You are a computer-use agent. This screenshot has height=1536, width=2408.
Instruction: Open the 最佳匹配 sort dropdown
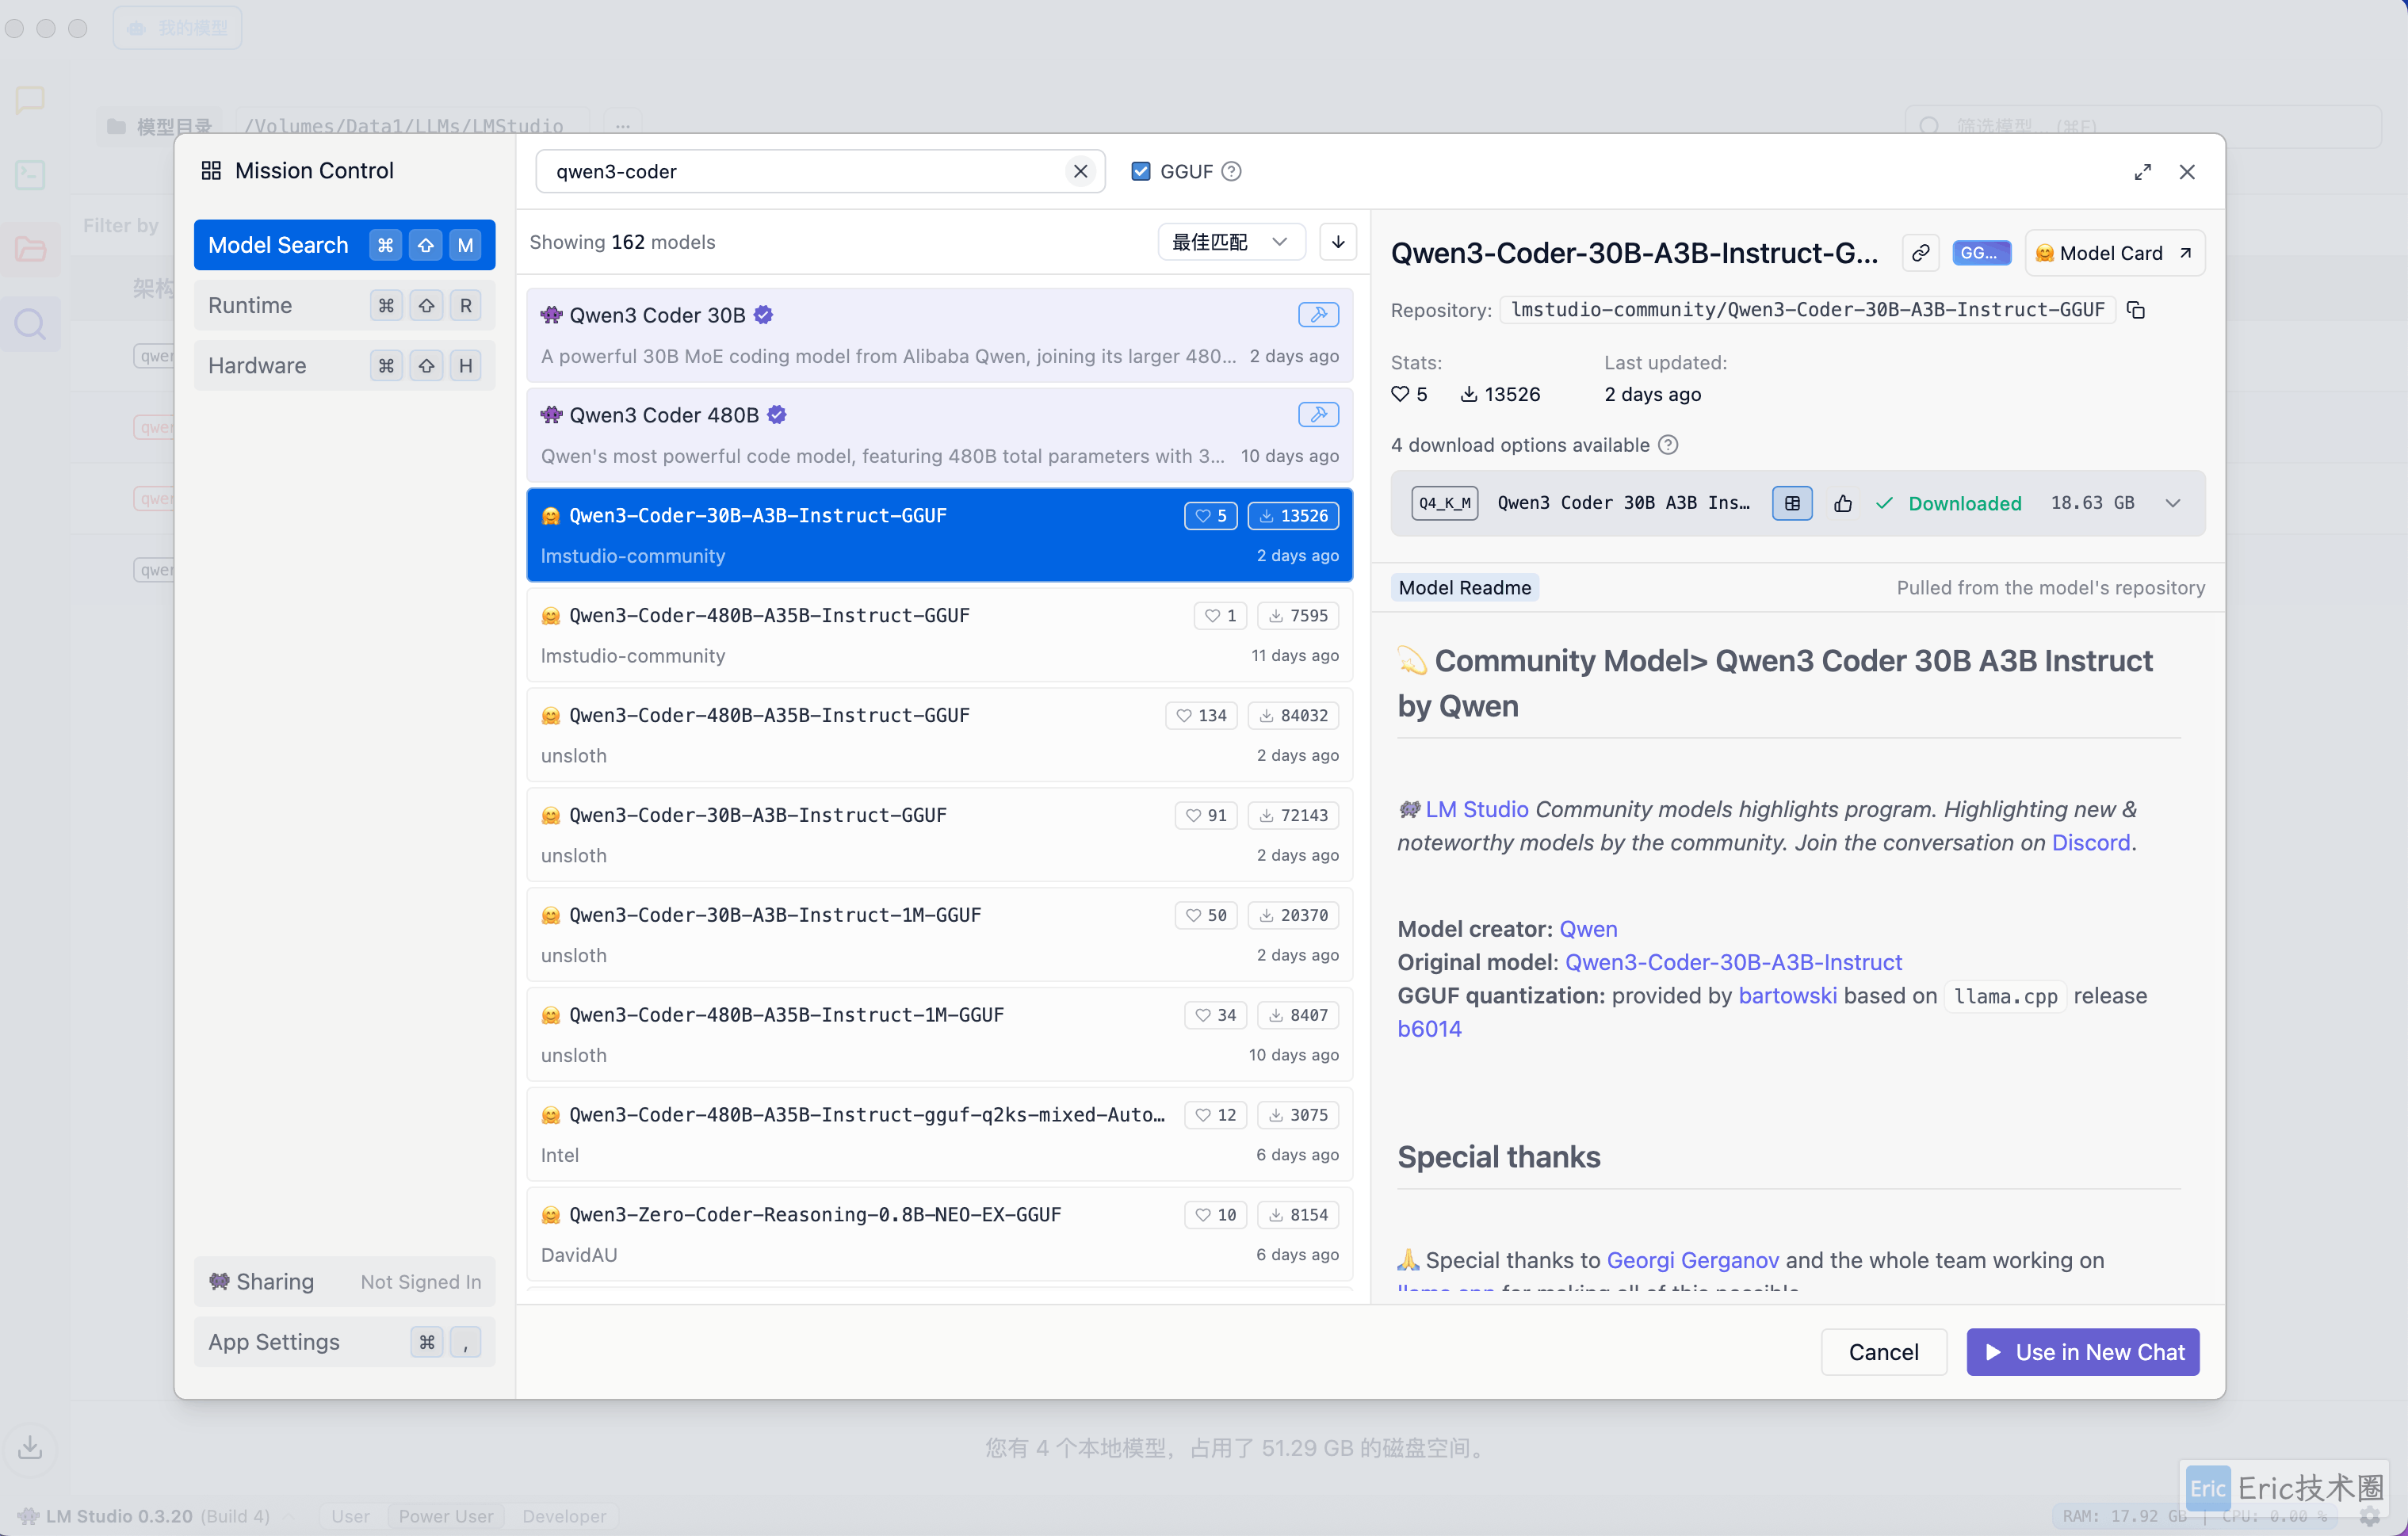[x=1231, y=242]
